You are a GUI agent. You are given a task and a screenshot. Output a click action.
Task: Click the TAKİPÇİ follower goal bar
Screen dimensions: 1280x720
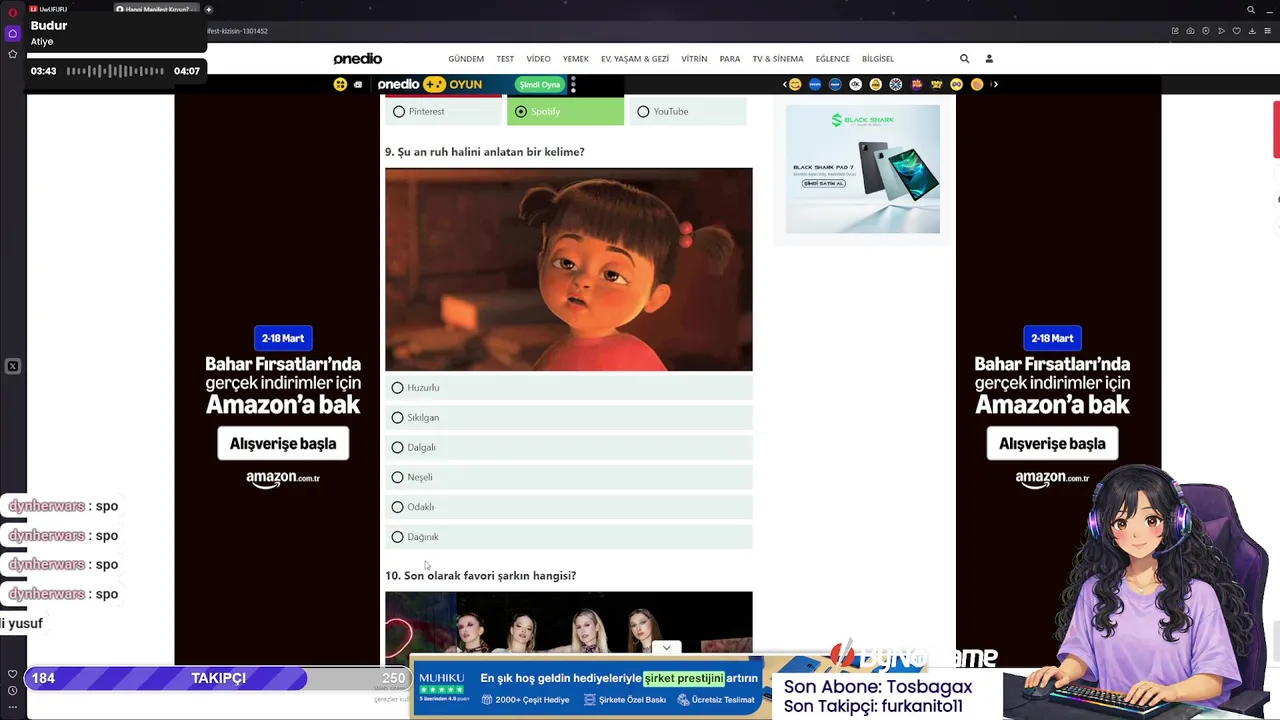pos(218,678)
